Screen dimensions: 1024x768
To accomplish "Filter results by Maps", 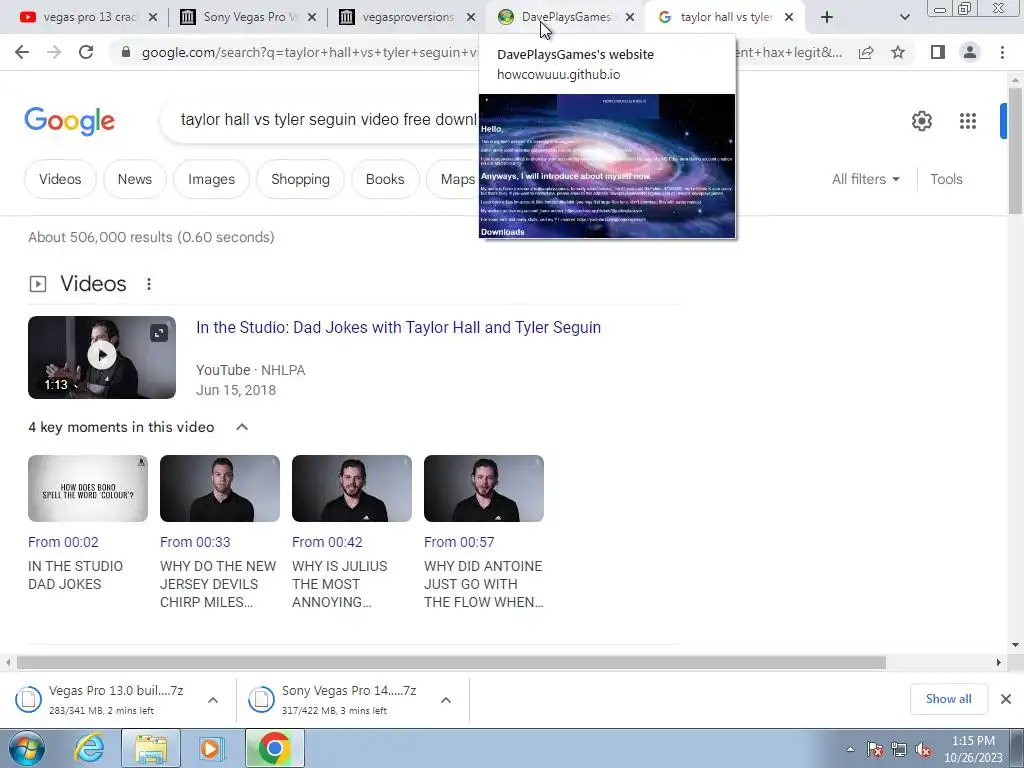I will (x=454, y=179).
